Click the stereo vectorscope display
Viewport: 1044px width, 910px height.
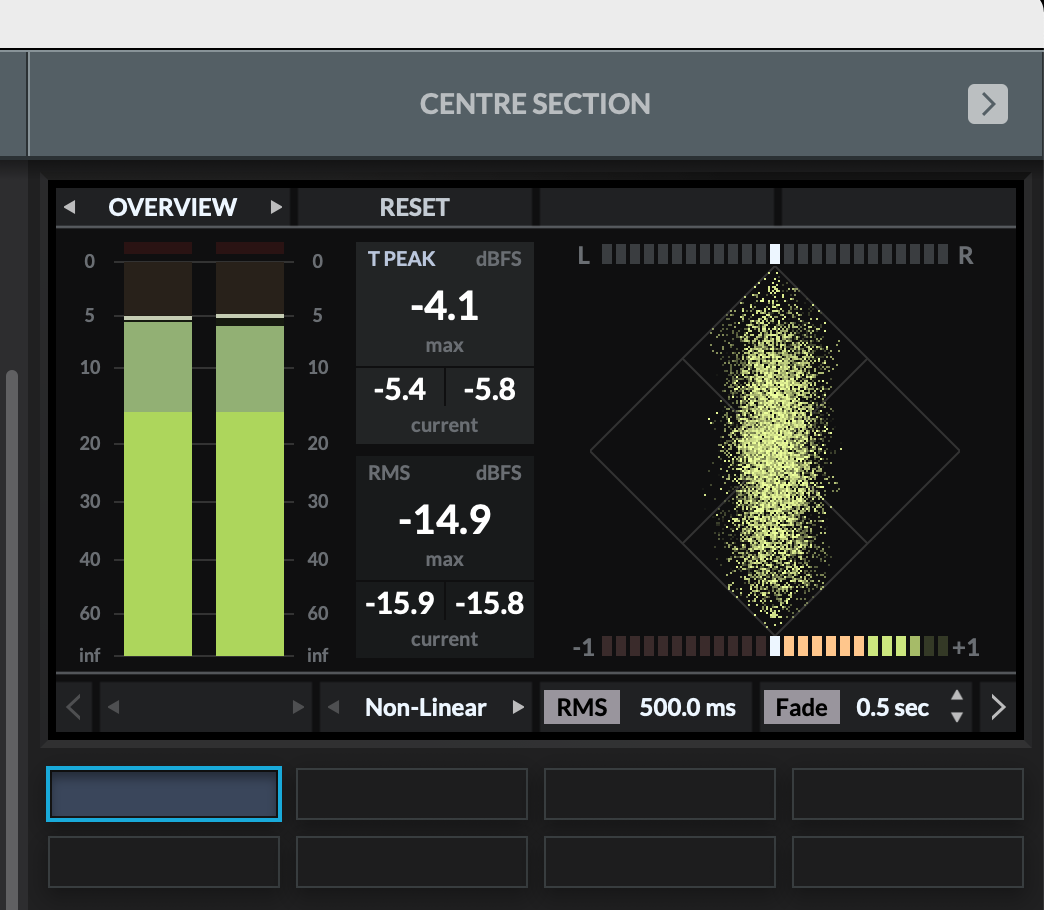coord(774,451)
